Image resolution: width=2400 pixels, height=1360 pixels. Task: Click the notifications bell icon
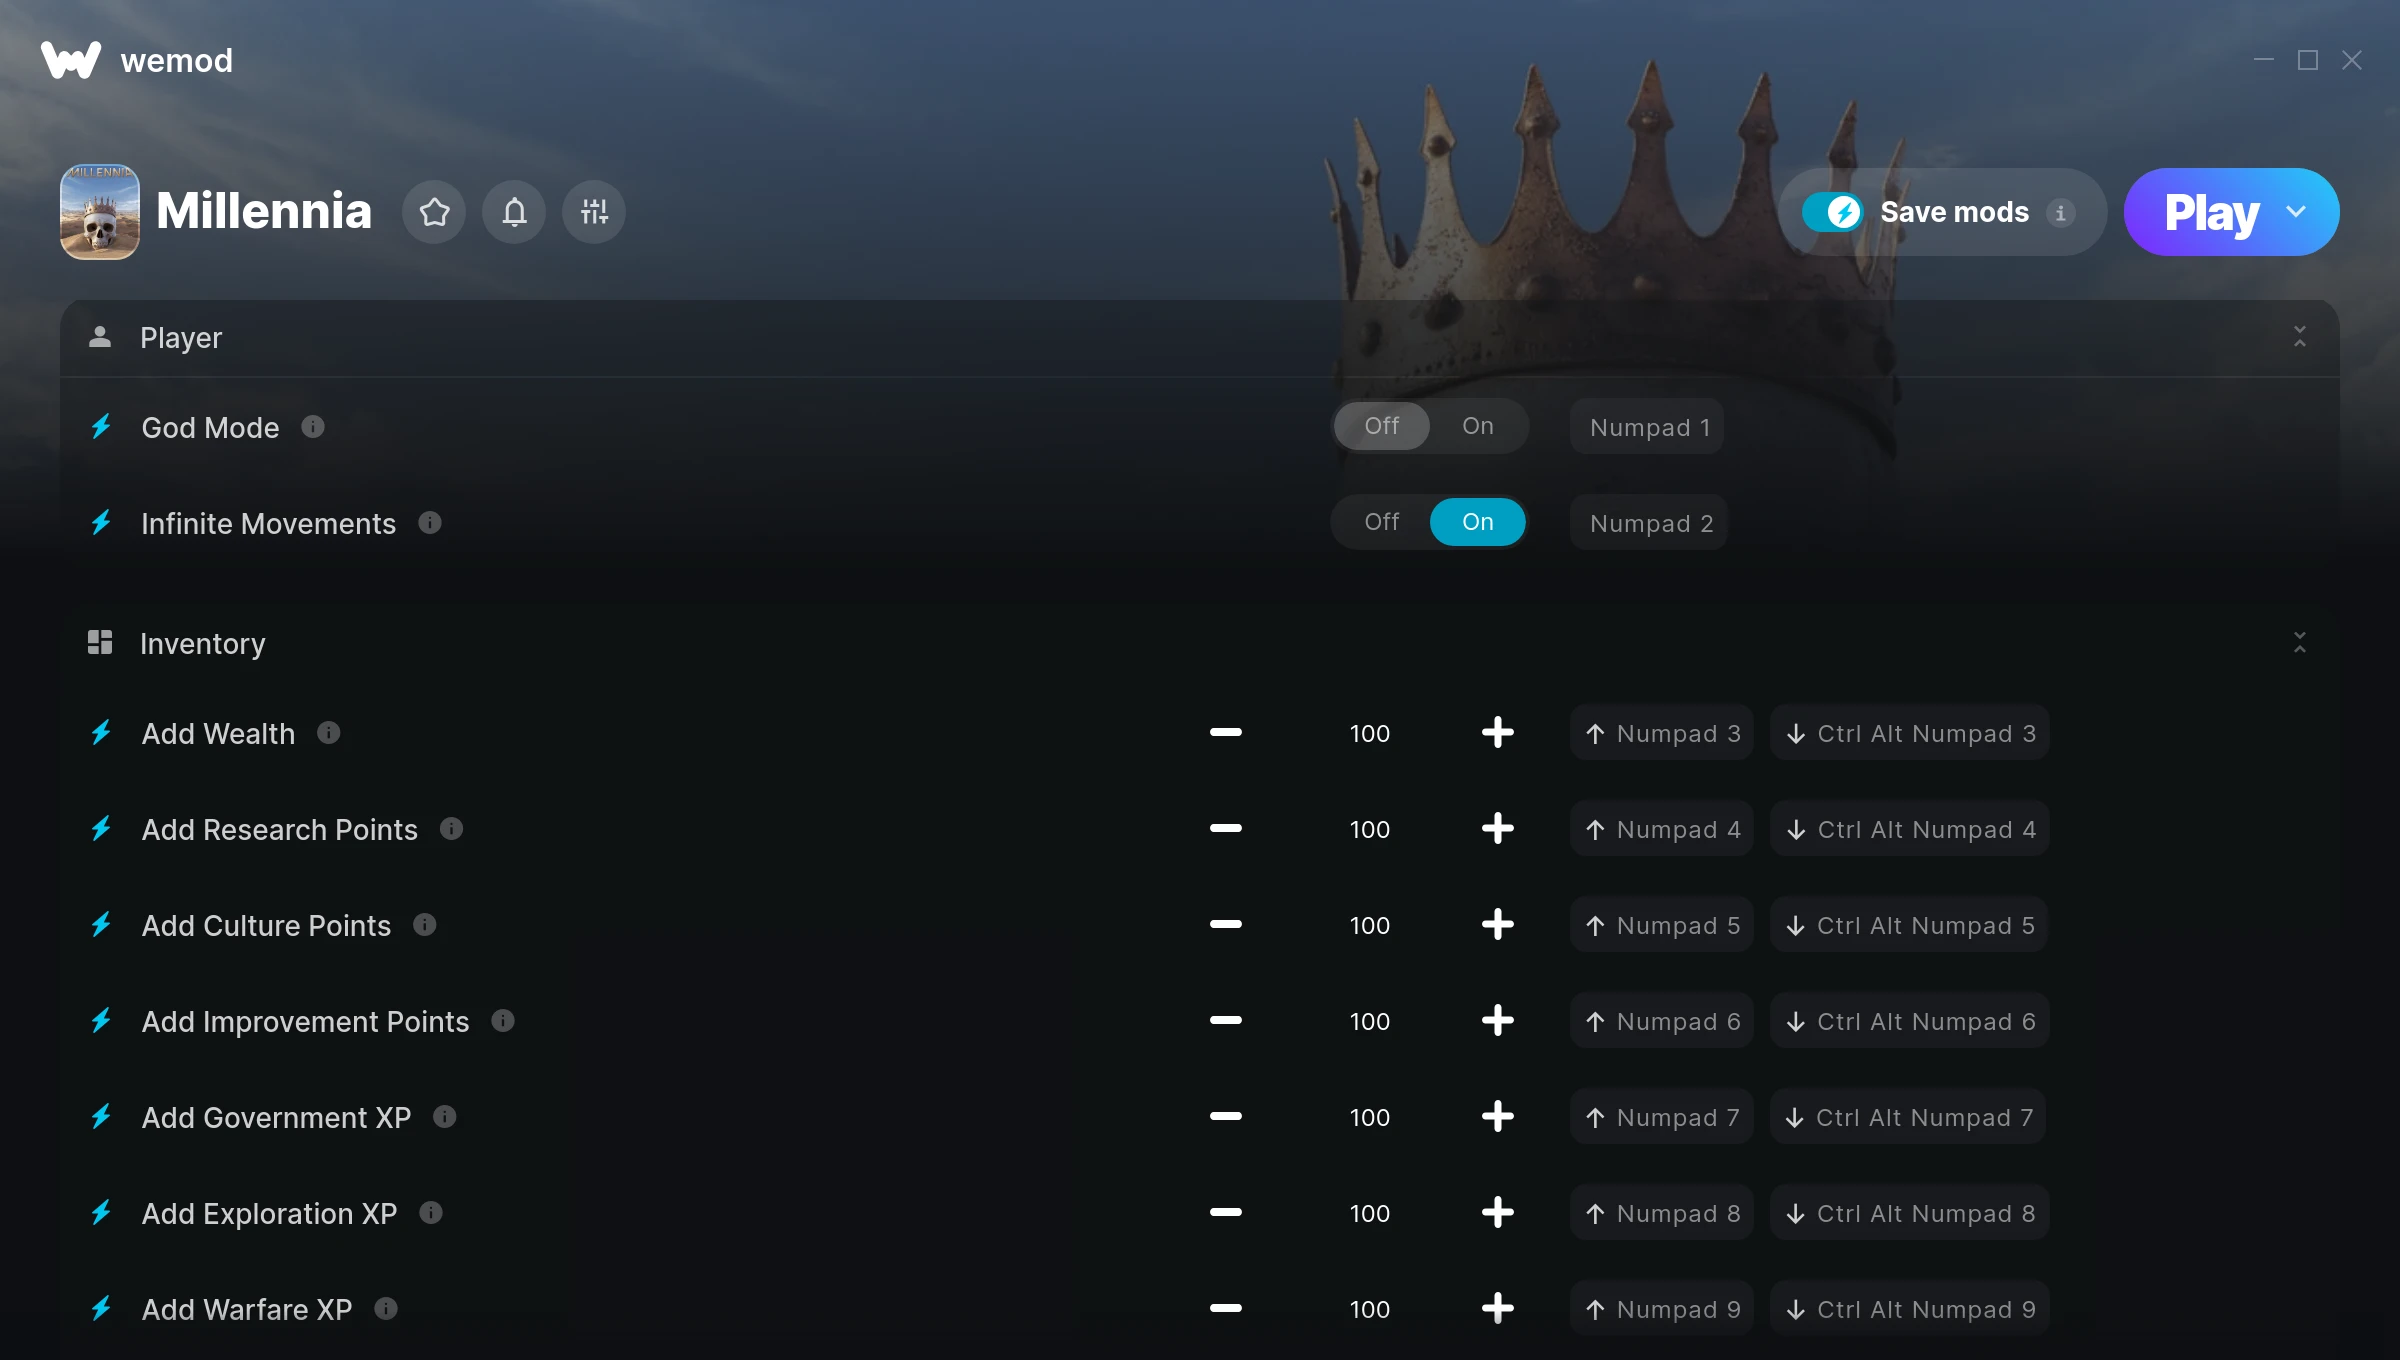point(514,211)
